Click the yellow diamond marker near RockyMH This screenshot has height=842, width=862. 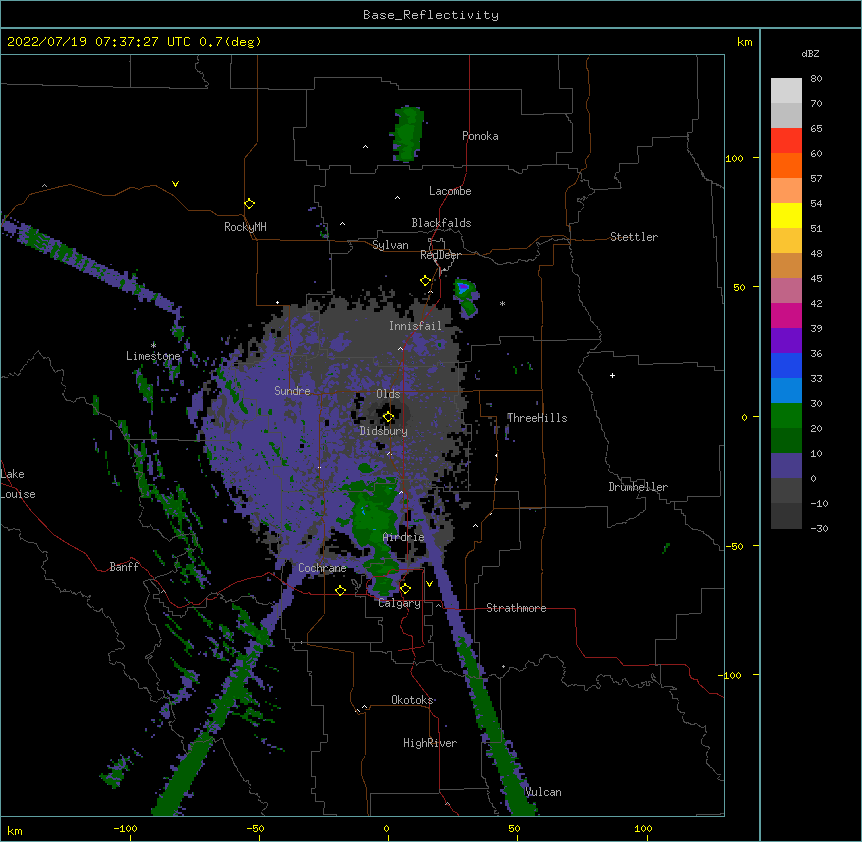click(x=249, y=204)
